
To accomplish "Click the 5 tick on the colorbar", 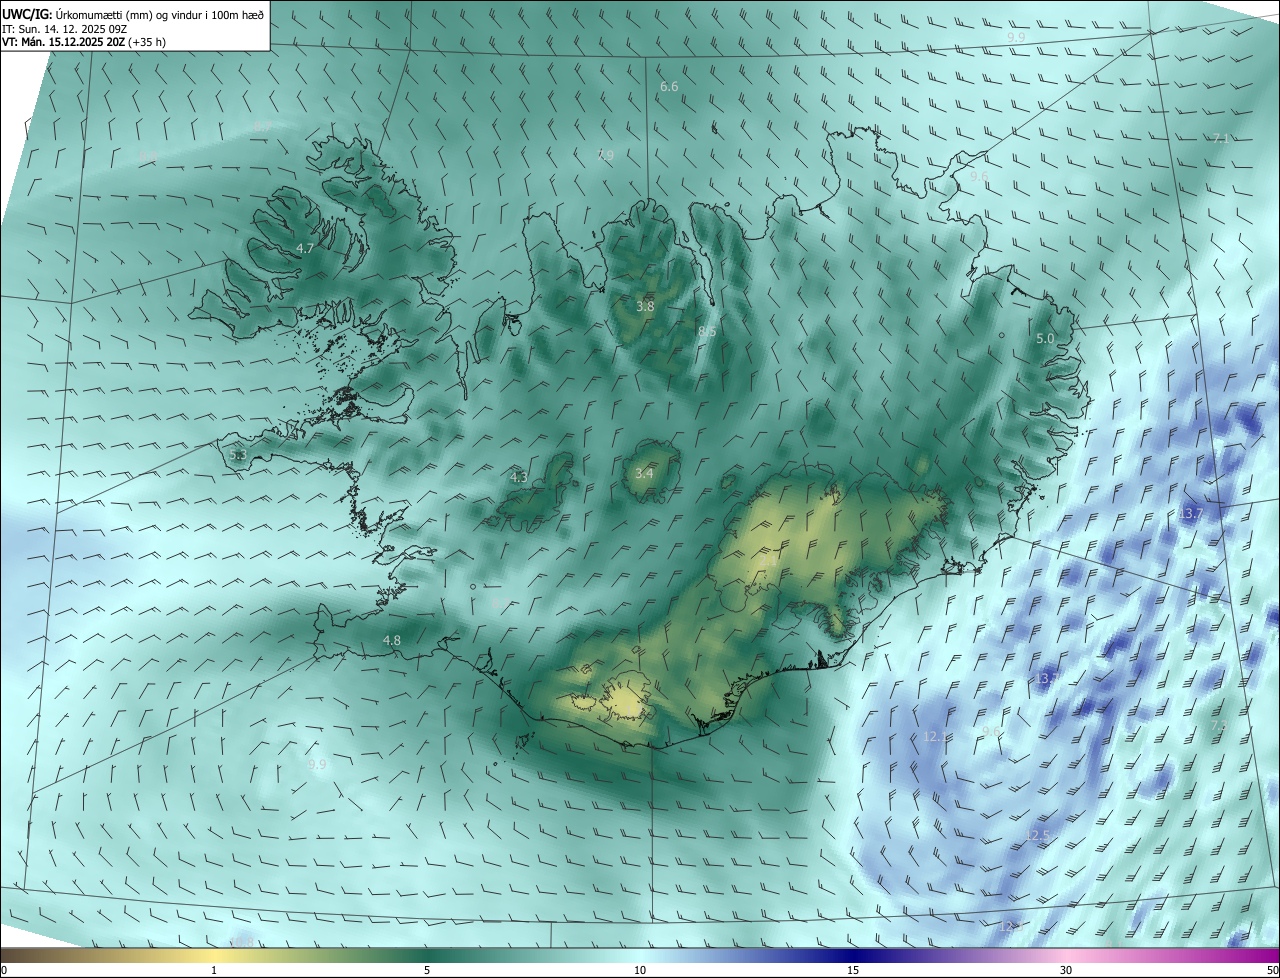I will [427, 971].
